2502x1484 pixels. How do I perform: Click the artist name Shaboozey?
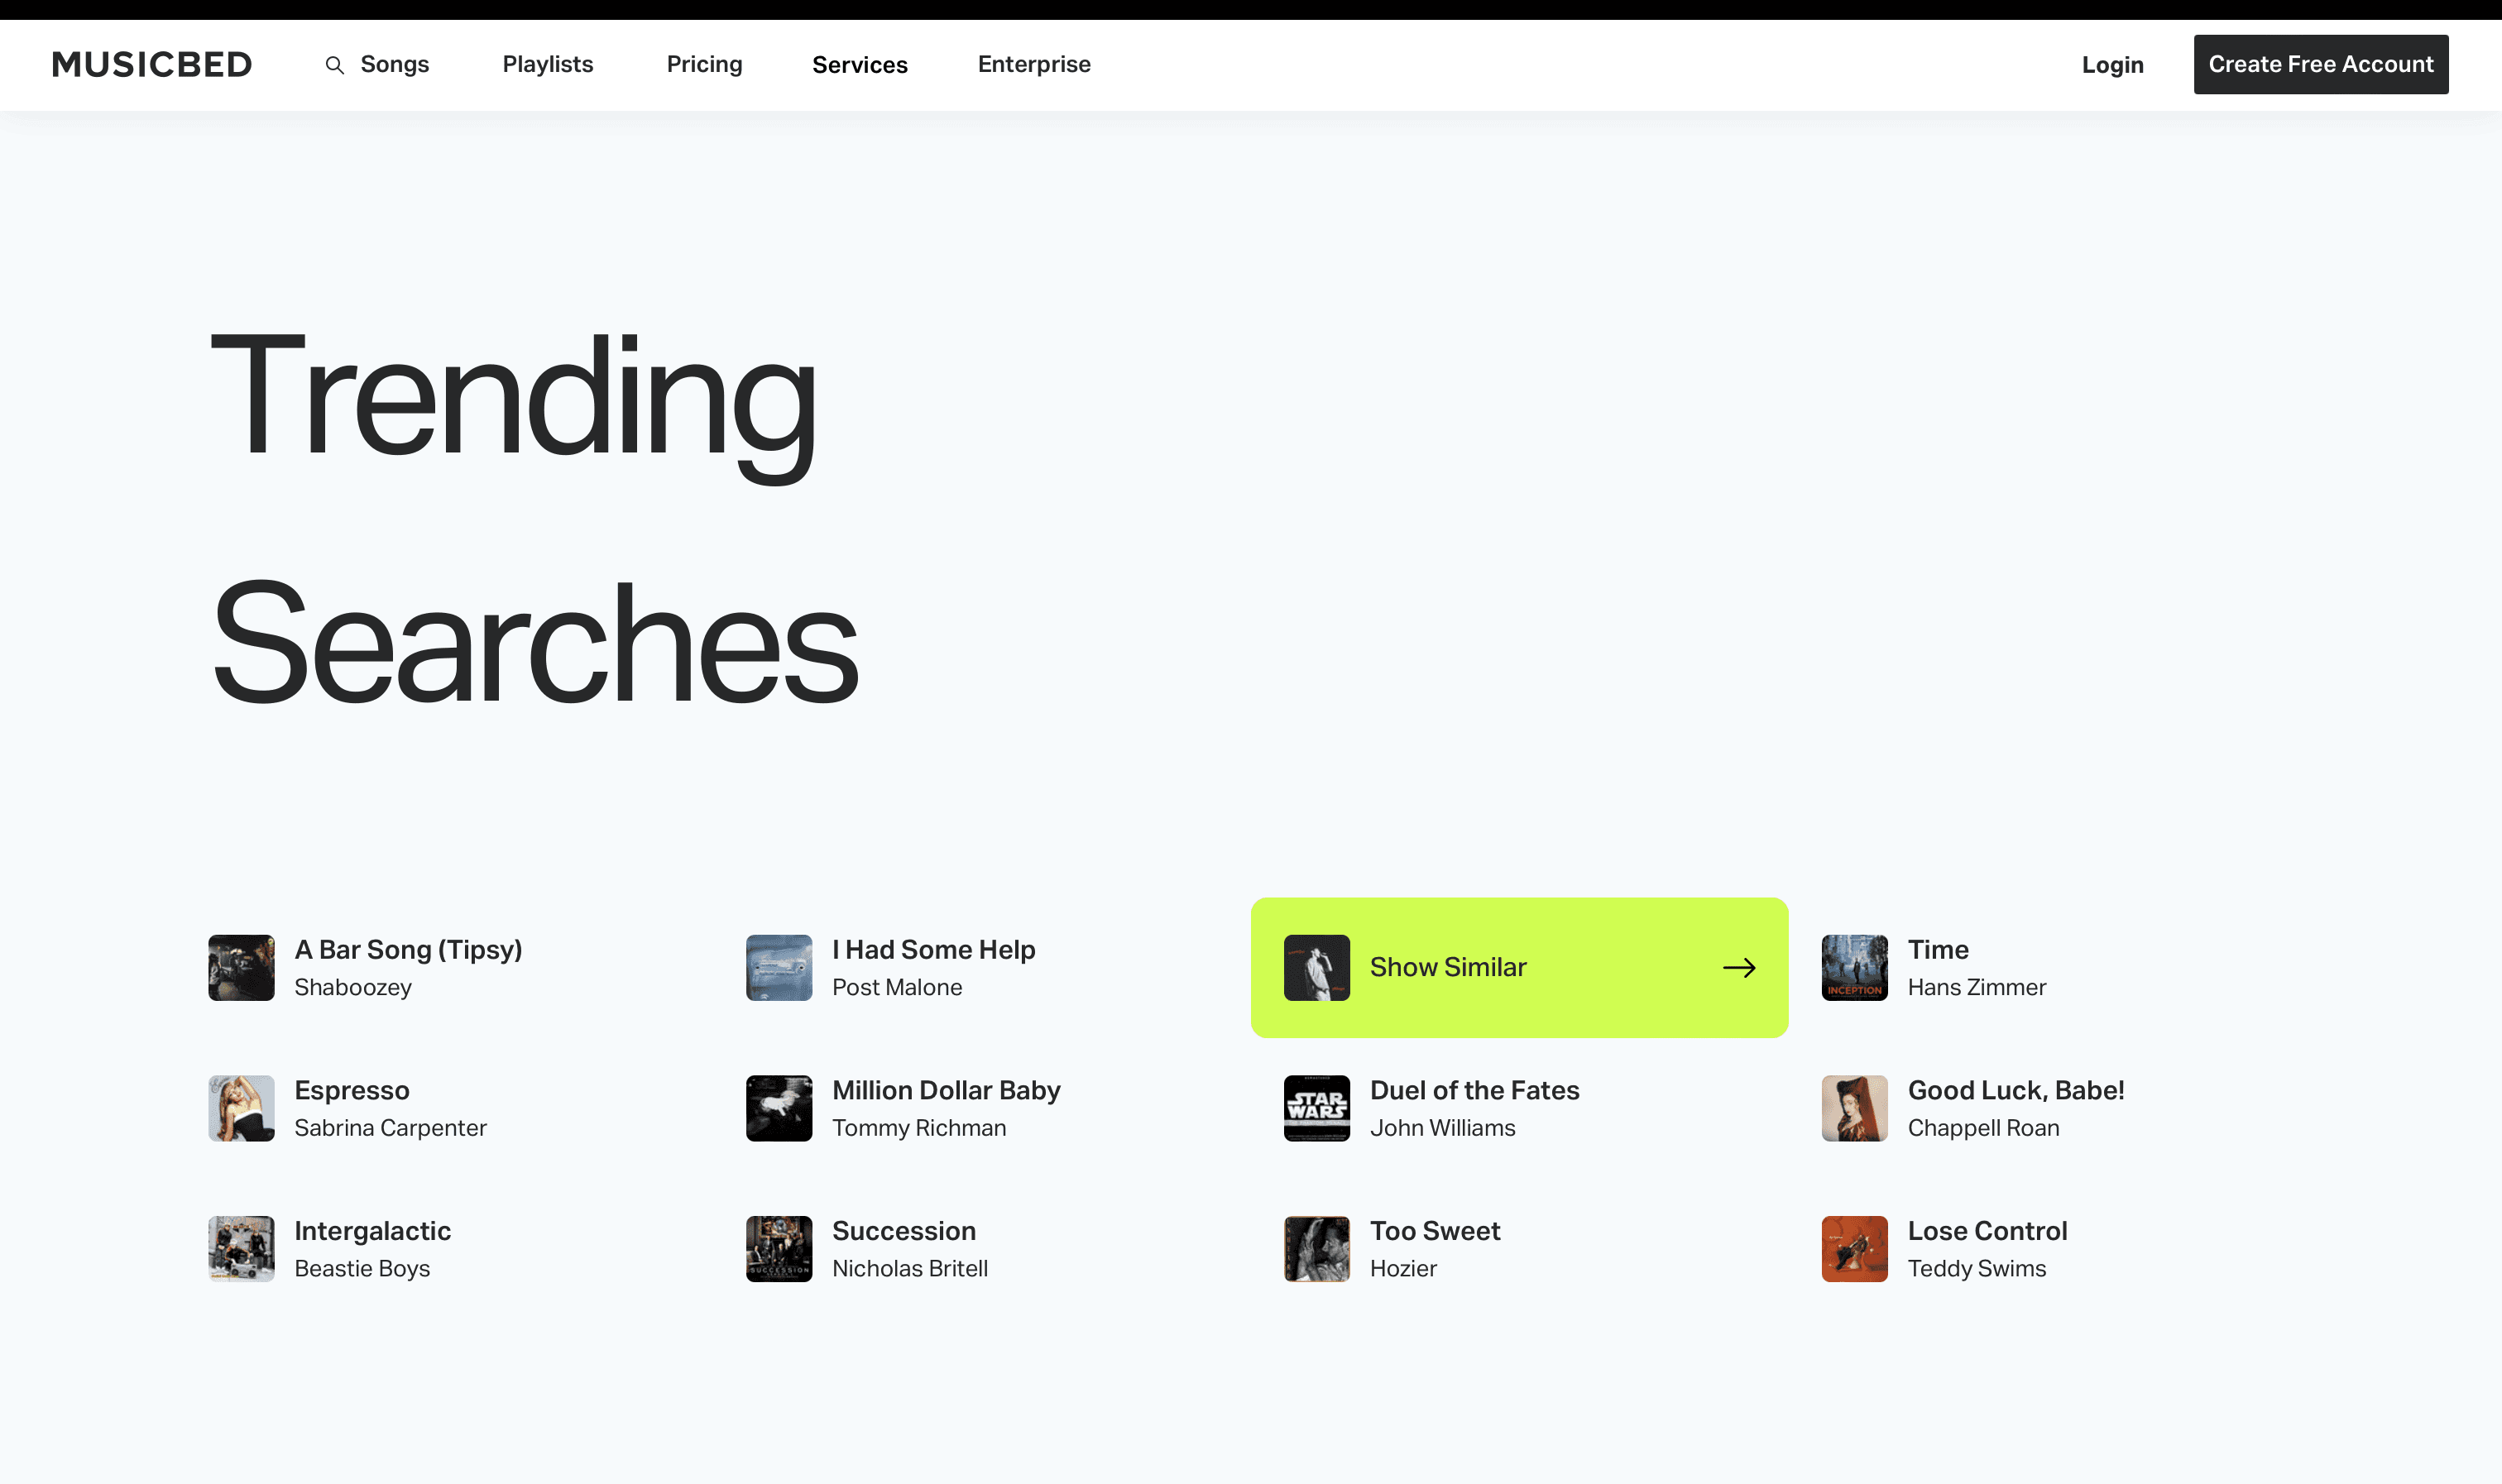click(353, 987)
